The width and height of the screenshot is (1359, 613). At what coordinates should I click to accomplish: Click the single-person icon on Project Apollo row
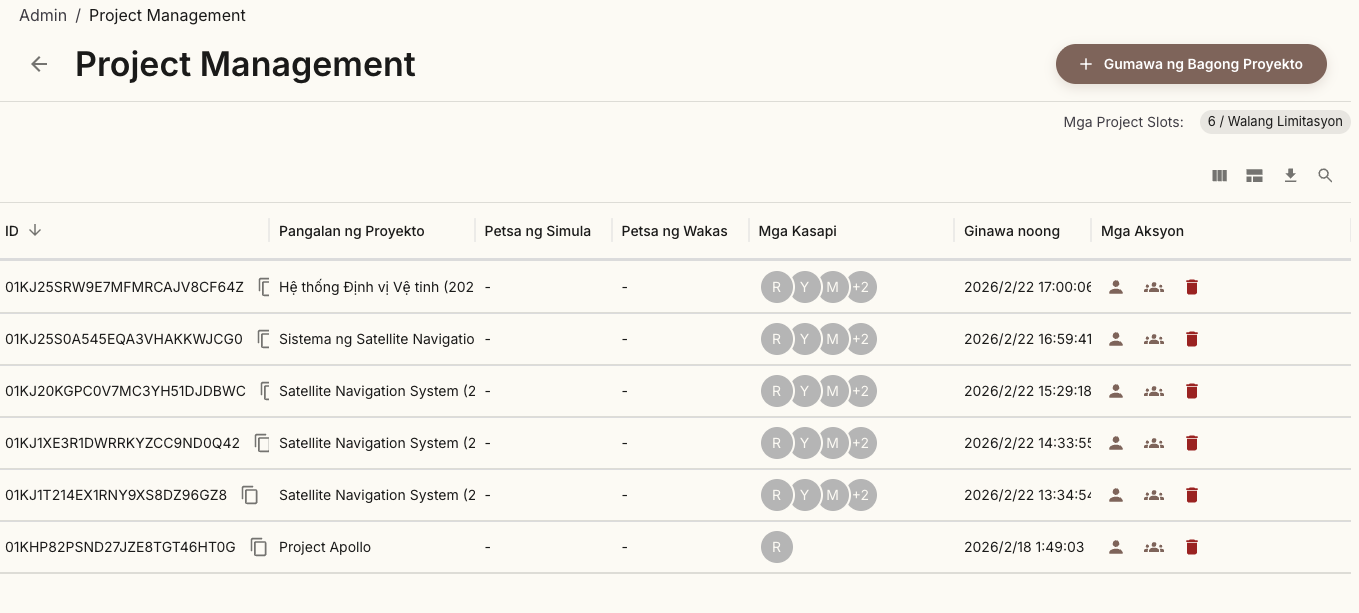click(x=1115, y=547)
